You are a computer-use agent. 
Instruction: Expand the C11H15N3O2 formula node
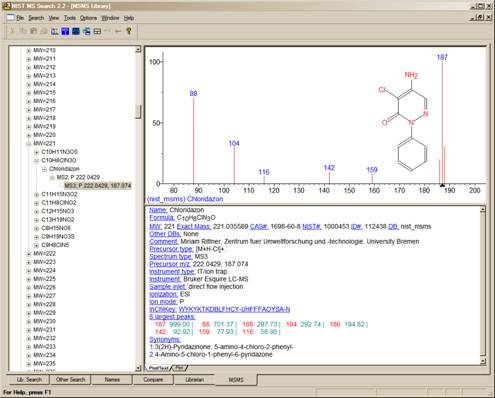pos(36,195)
